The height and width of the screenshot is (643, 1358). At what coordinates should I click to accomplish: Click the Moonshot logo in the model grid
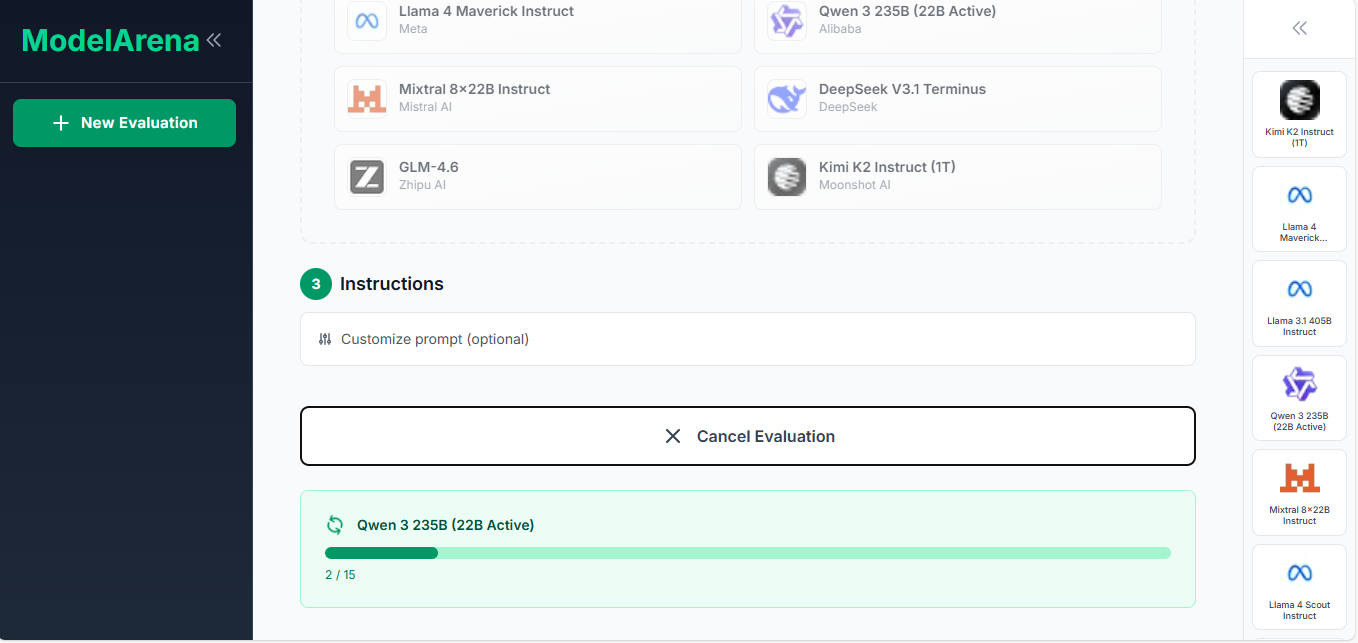pyautogui.click(x=787, y=177)
